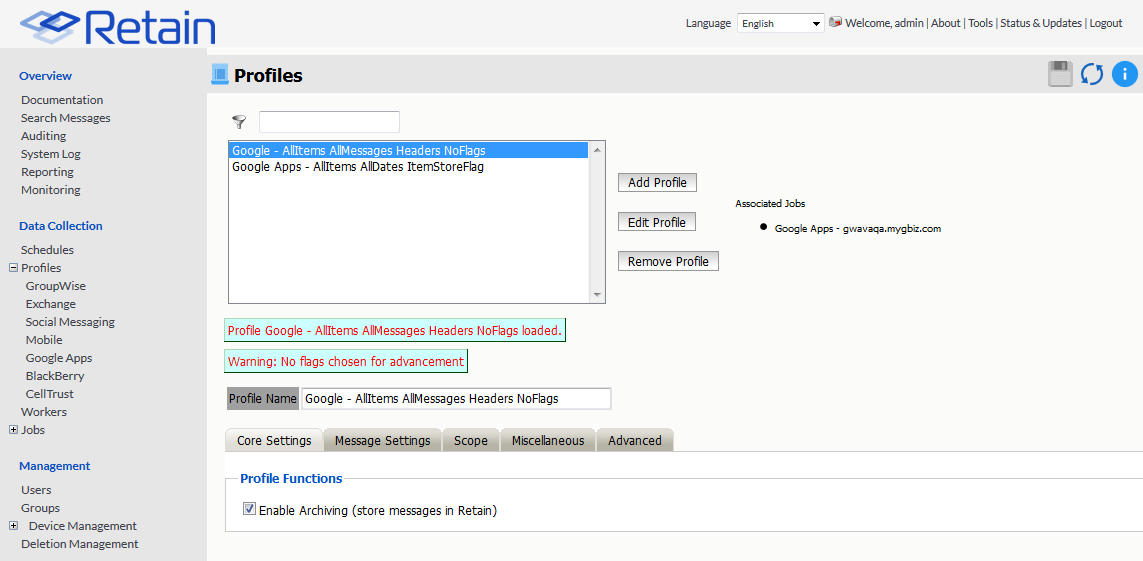The width and height of the screenshot is (1143, 561).
Task: Click associated job Google Apps - gwavaqa.mygbiz.com
Action: point(857,228)
